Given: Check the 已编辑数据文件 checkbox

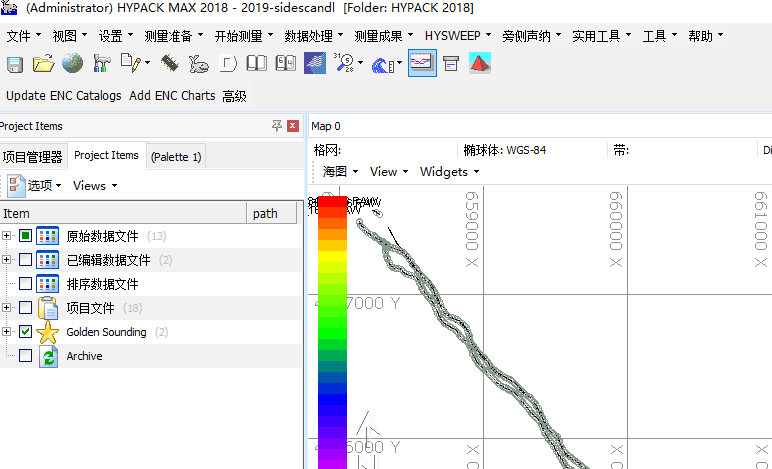Looking at the screenshot, I should 26,260.
